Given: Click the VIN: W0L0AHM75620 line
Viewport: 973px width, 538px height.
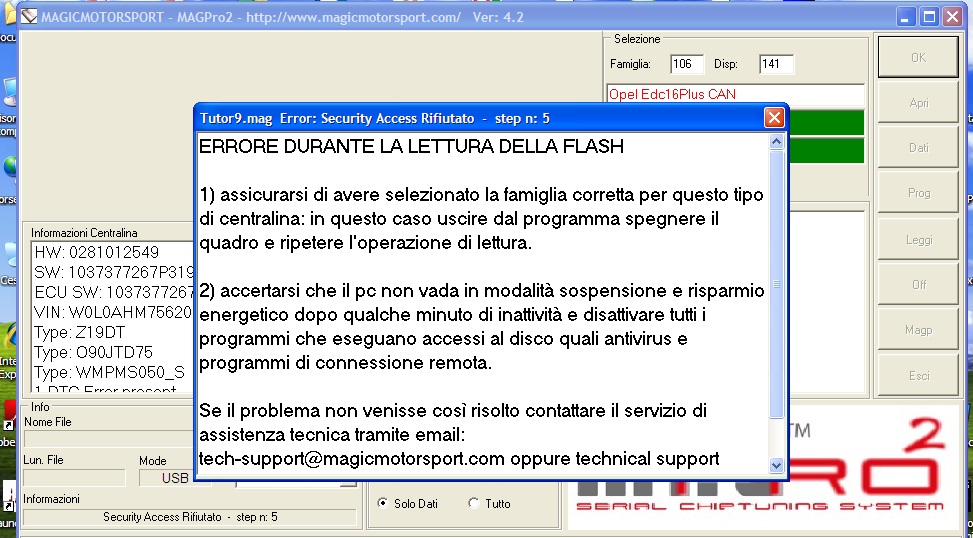Looking at the screenshot, I should pyautogui.click(x=113, y=312).
